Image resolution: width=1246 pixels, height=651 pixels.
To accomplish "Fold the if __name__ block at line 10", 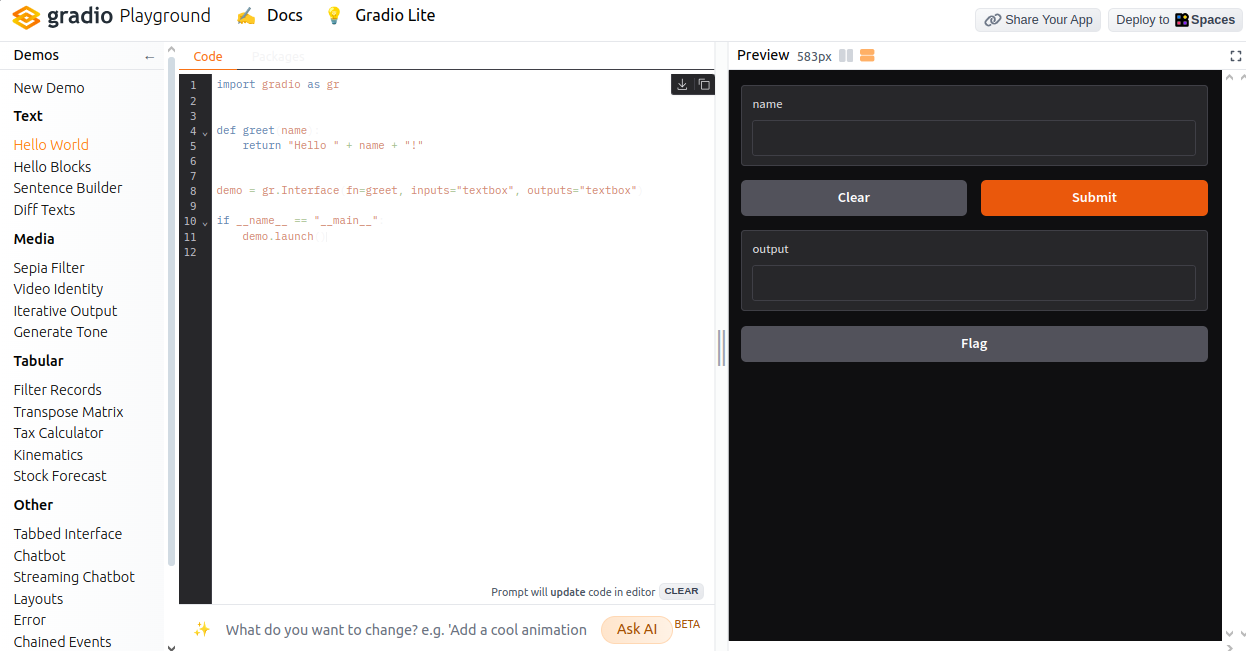I will (205, 222).
